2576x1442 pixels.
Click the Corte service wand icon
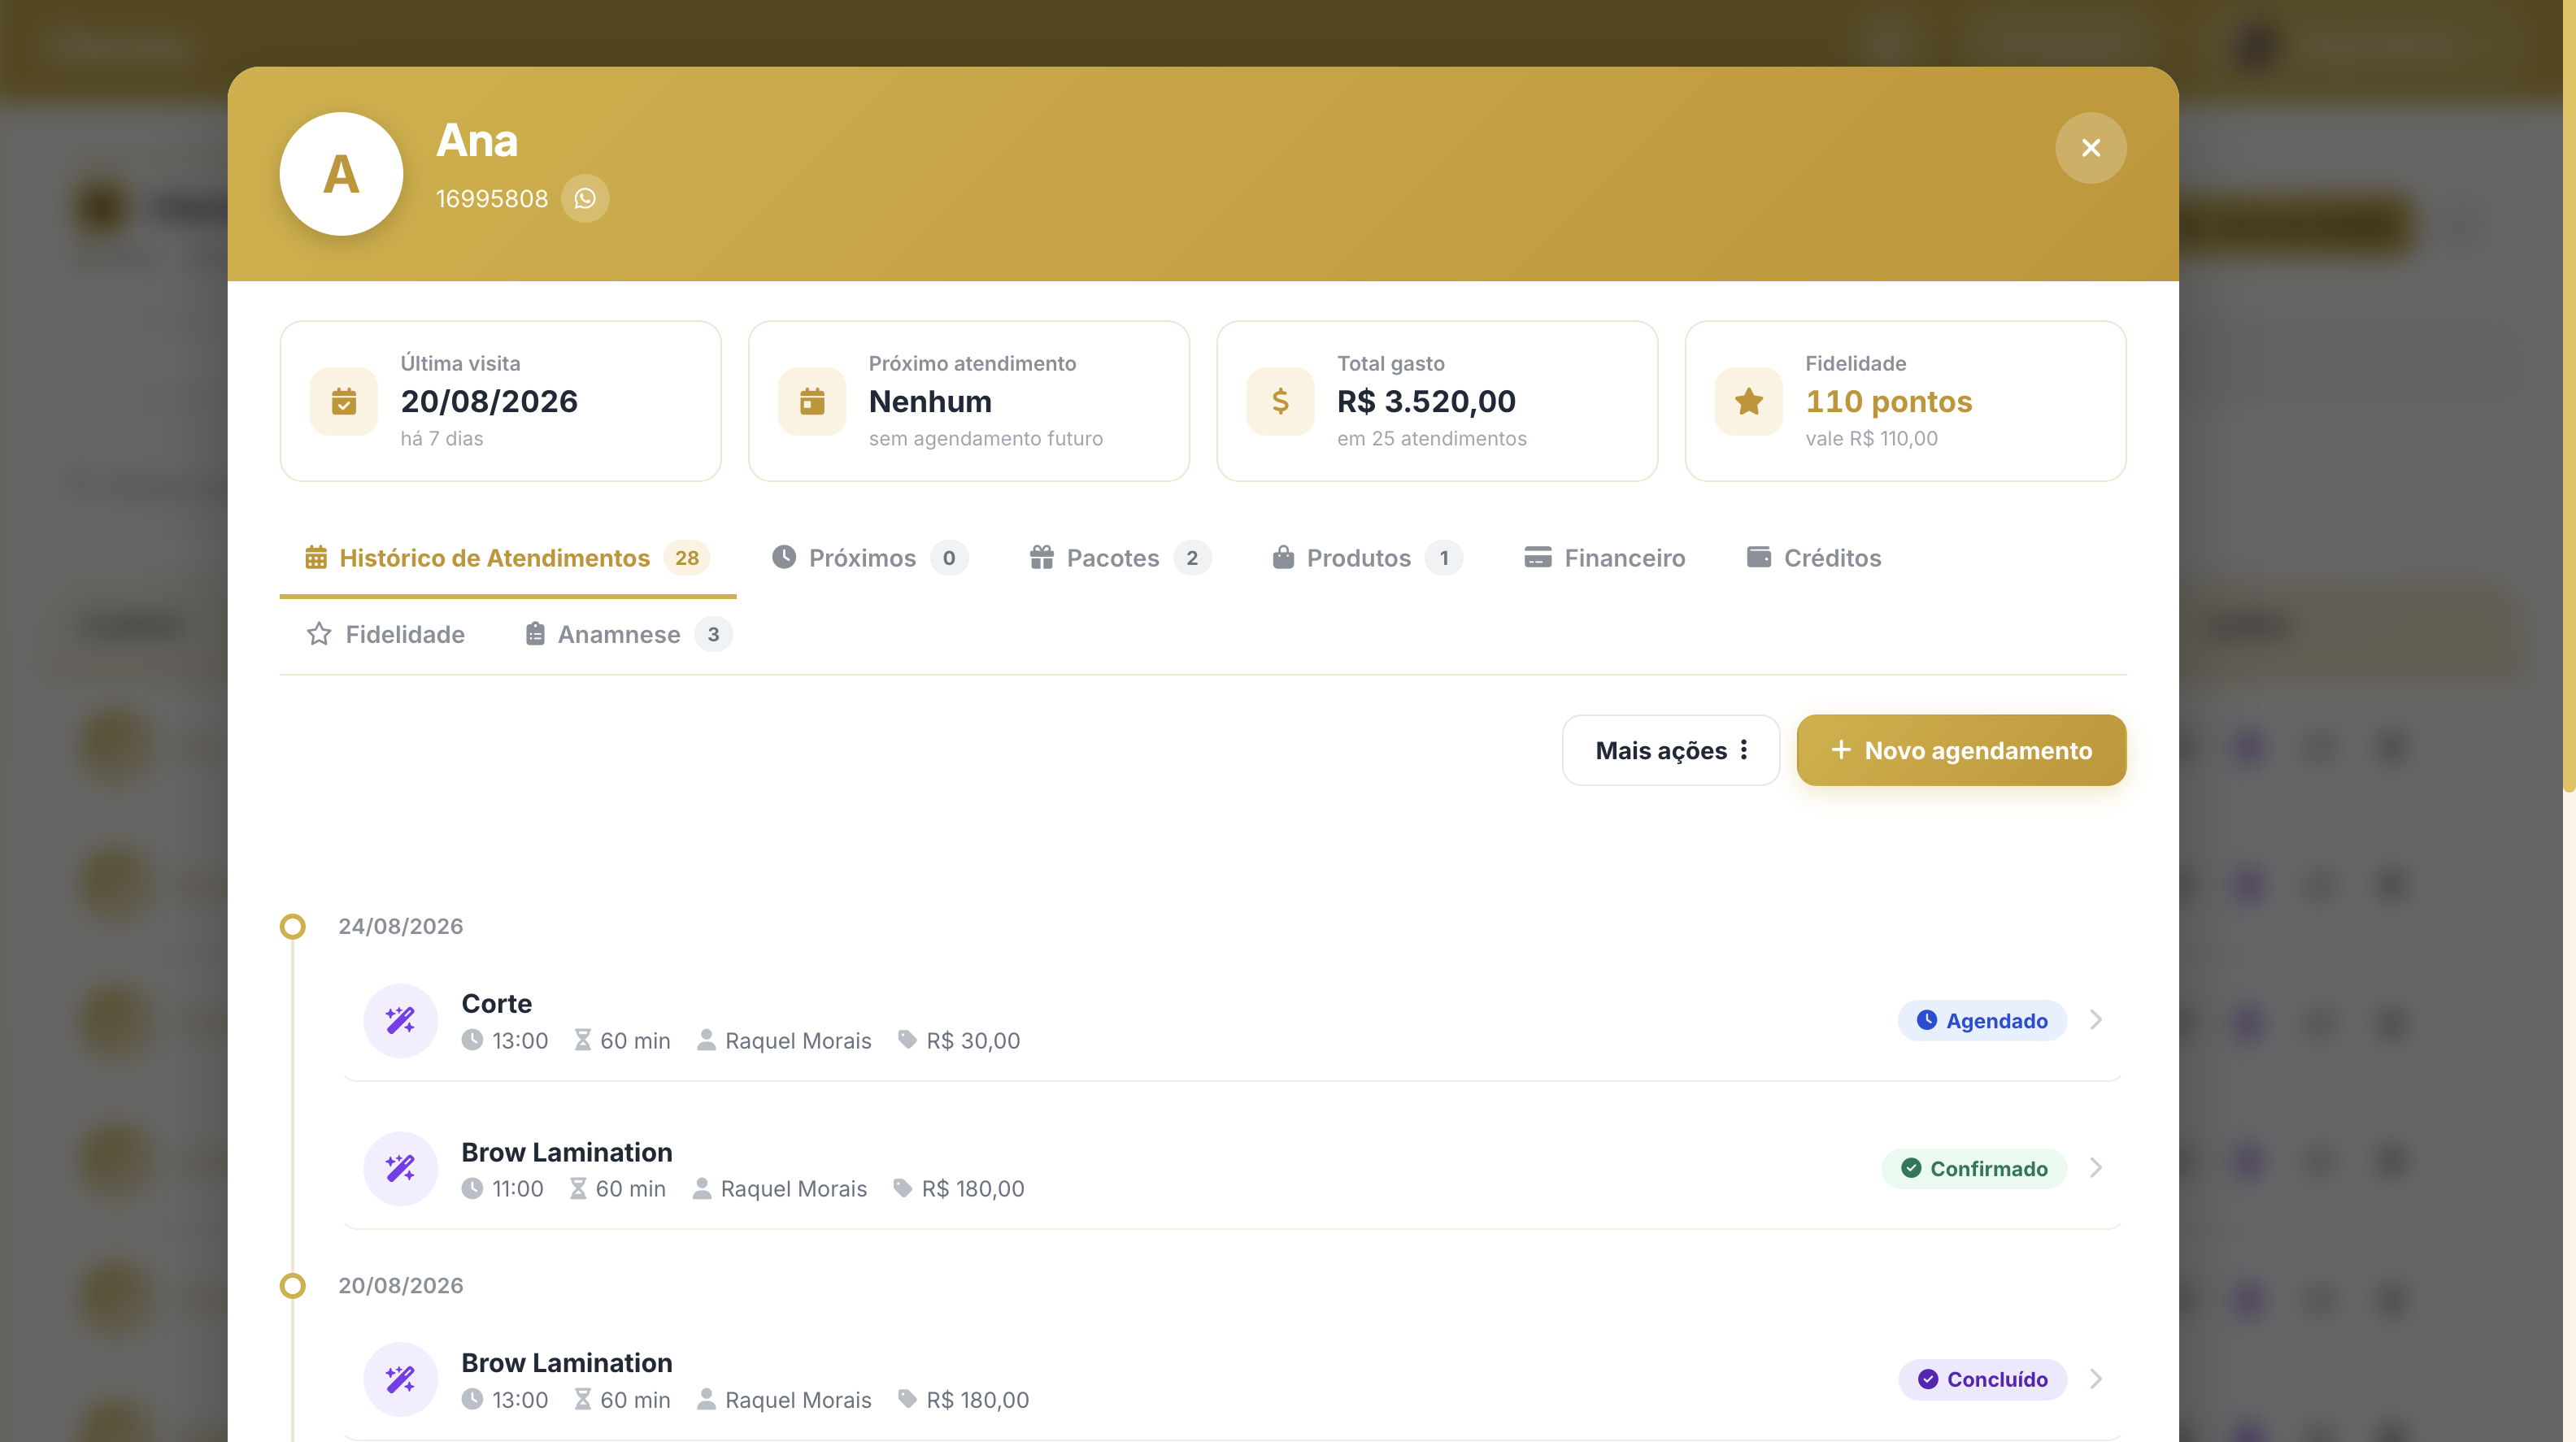tap(400, 1020)
